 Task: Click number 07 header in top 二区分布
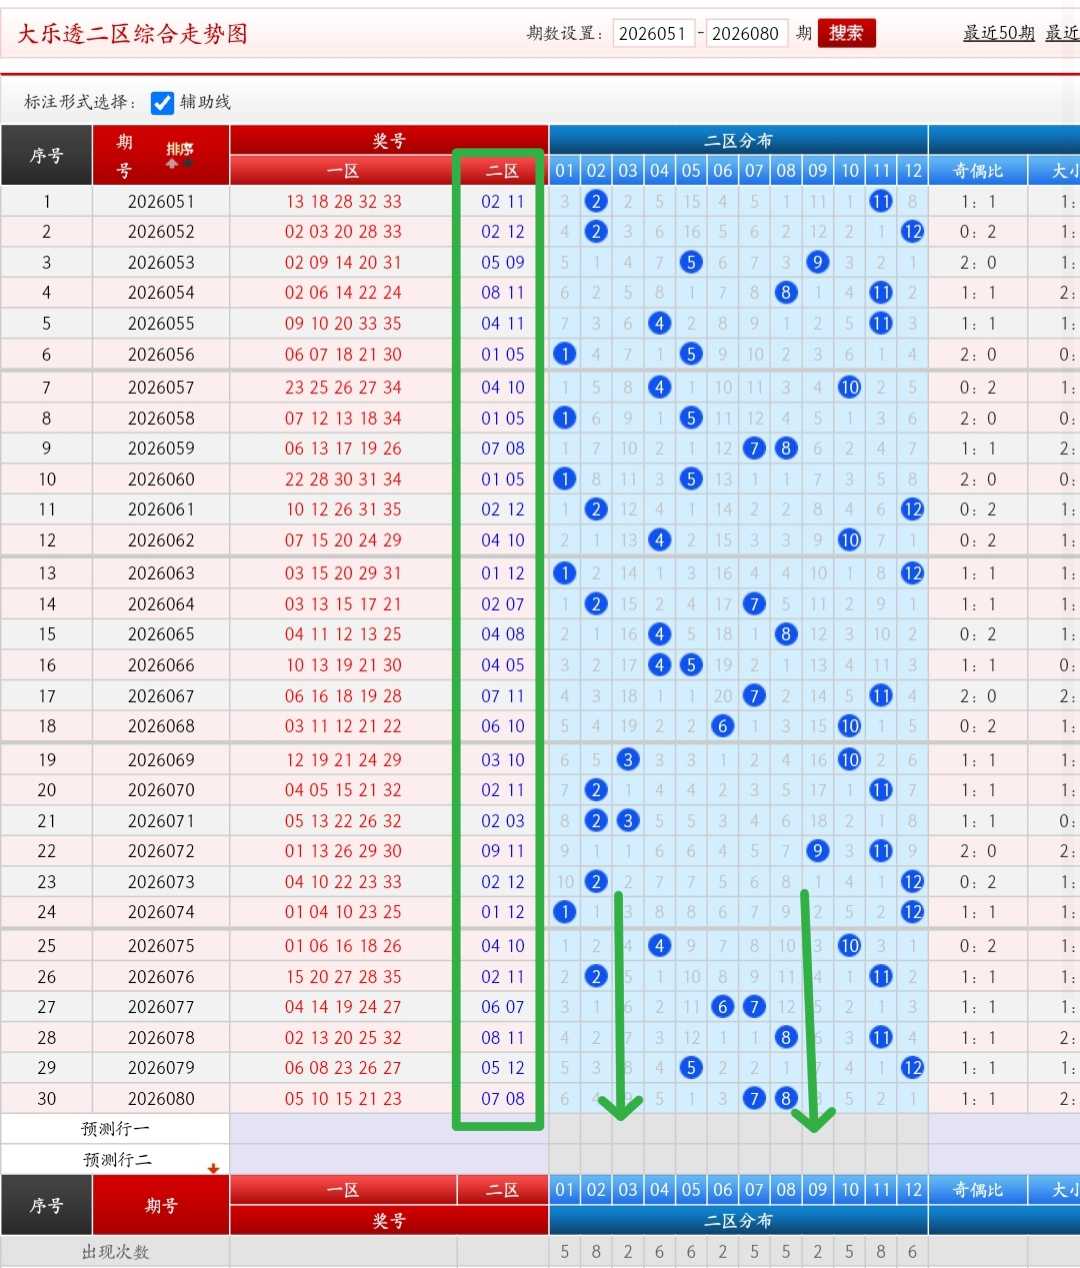tap(754, 171)
